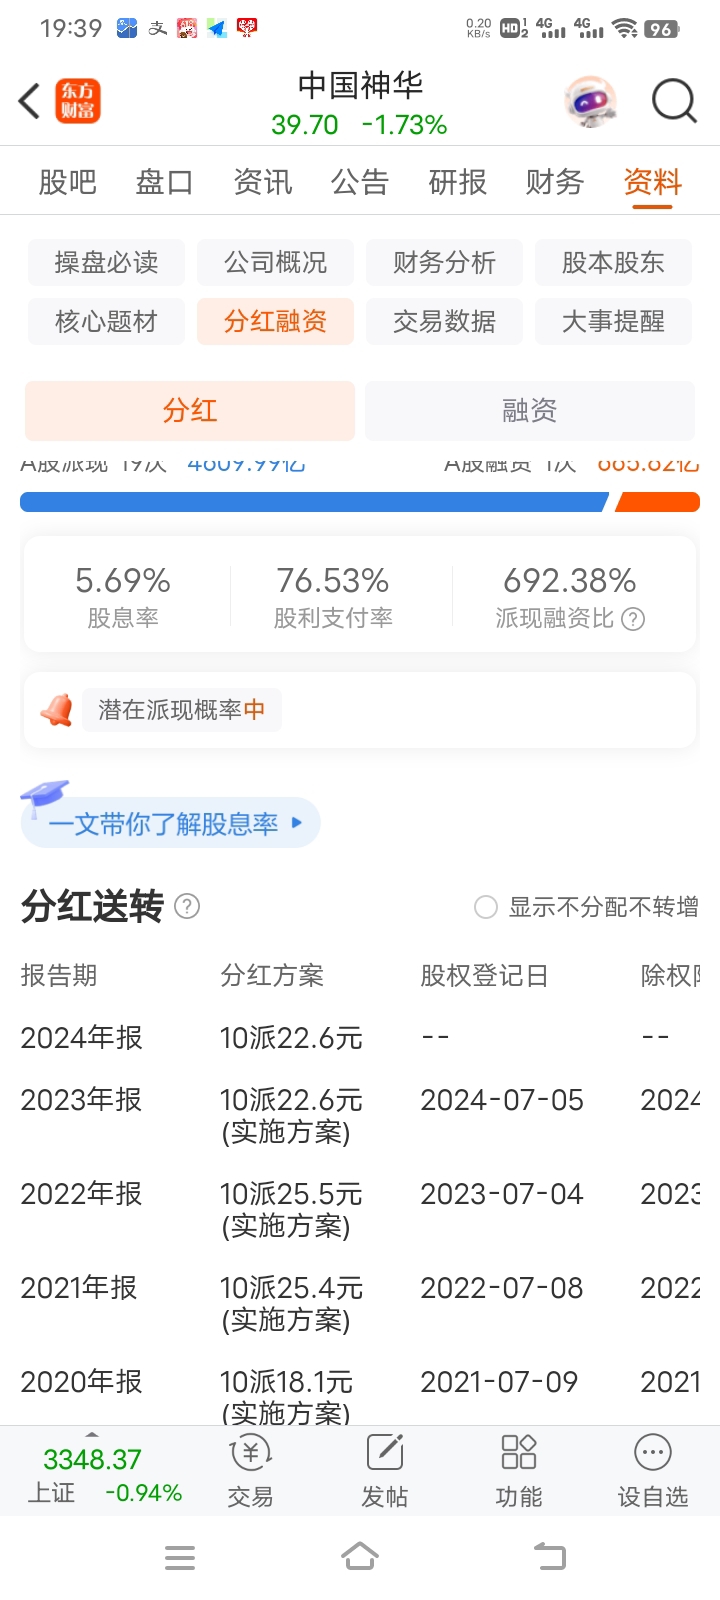This screenshot has height=1600, width=720.
Task: Tap the graduation cap icon
Action: 44,799
